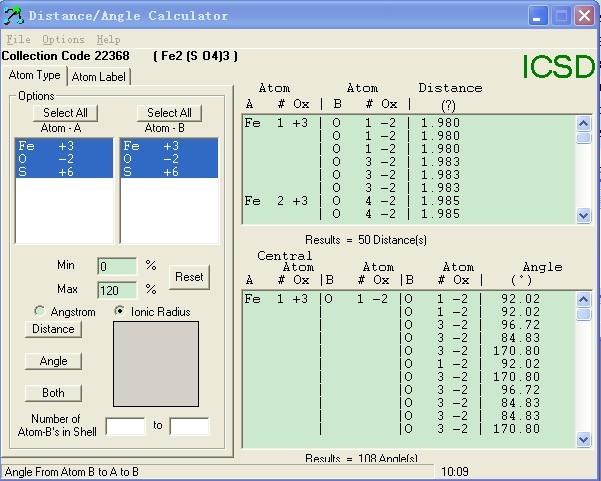Viewport: 601px width, 481px height.
Task: Select O -2 in Atom - B list
Action: (169, 159)
